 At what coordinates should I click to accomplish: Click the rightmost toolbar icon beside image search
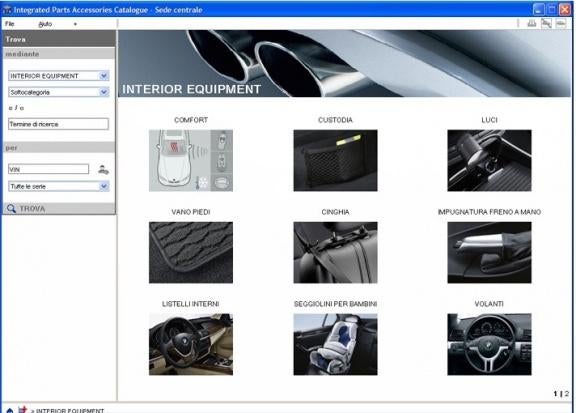click(561, 24)
